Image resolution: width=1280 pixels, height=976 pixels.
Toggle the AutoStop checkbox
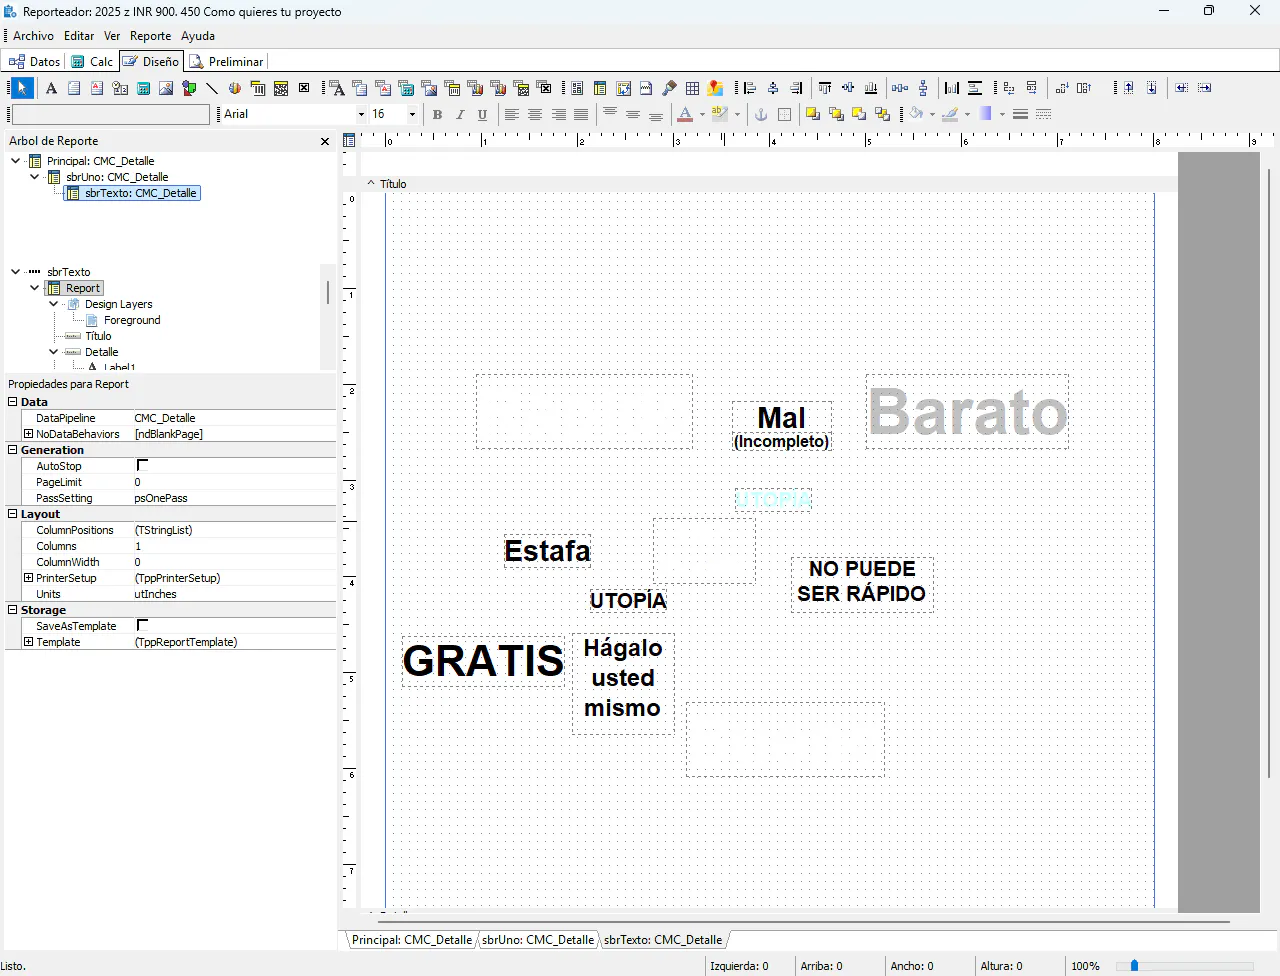tap(142, 465)
